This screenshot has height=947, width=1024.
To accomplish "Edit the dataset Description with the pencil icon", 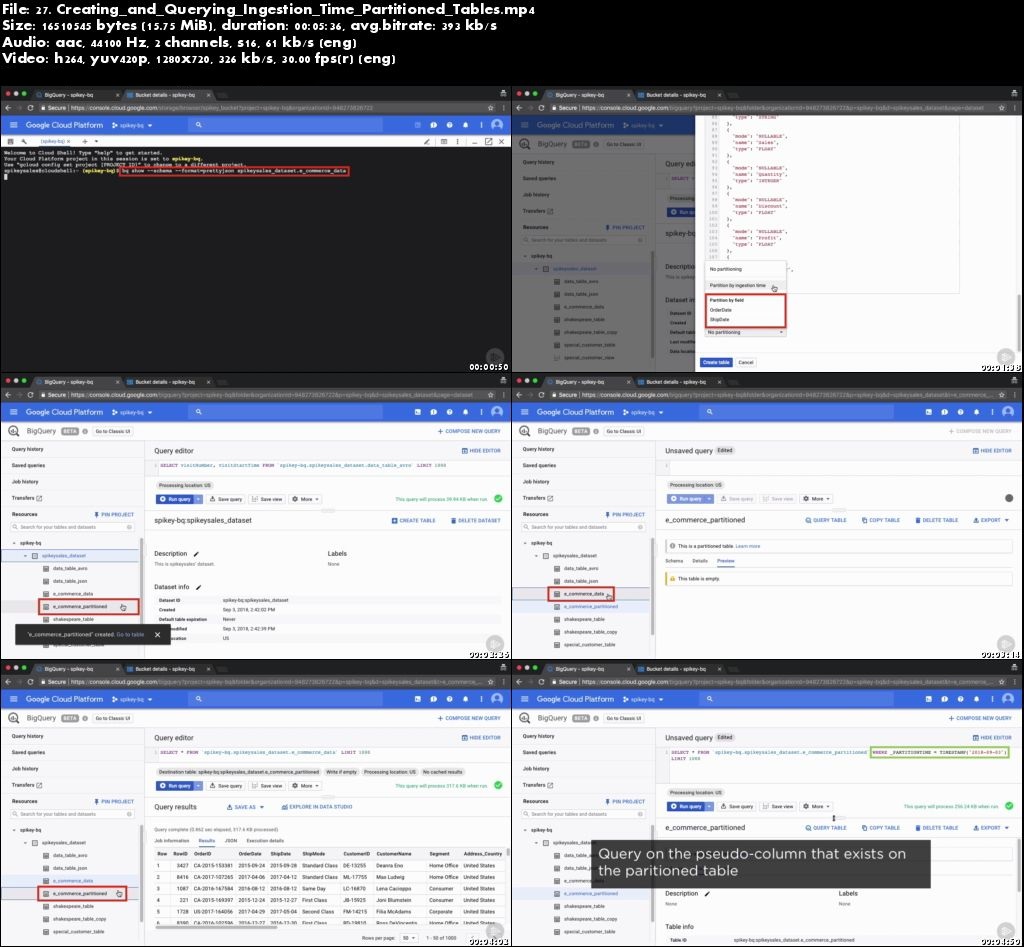I will pos(196,554).
